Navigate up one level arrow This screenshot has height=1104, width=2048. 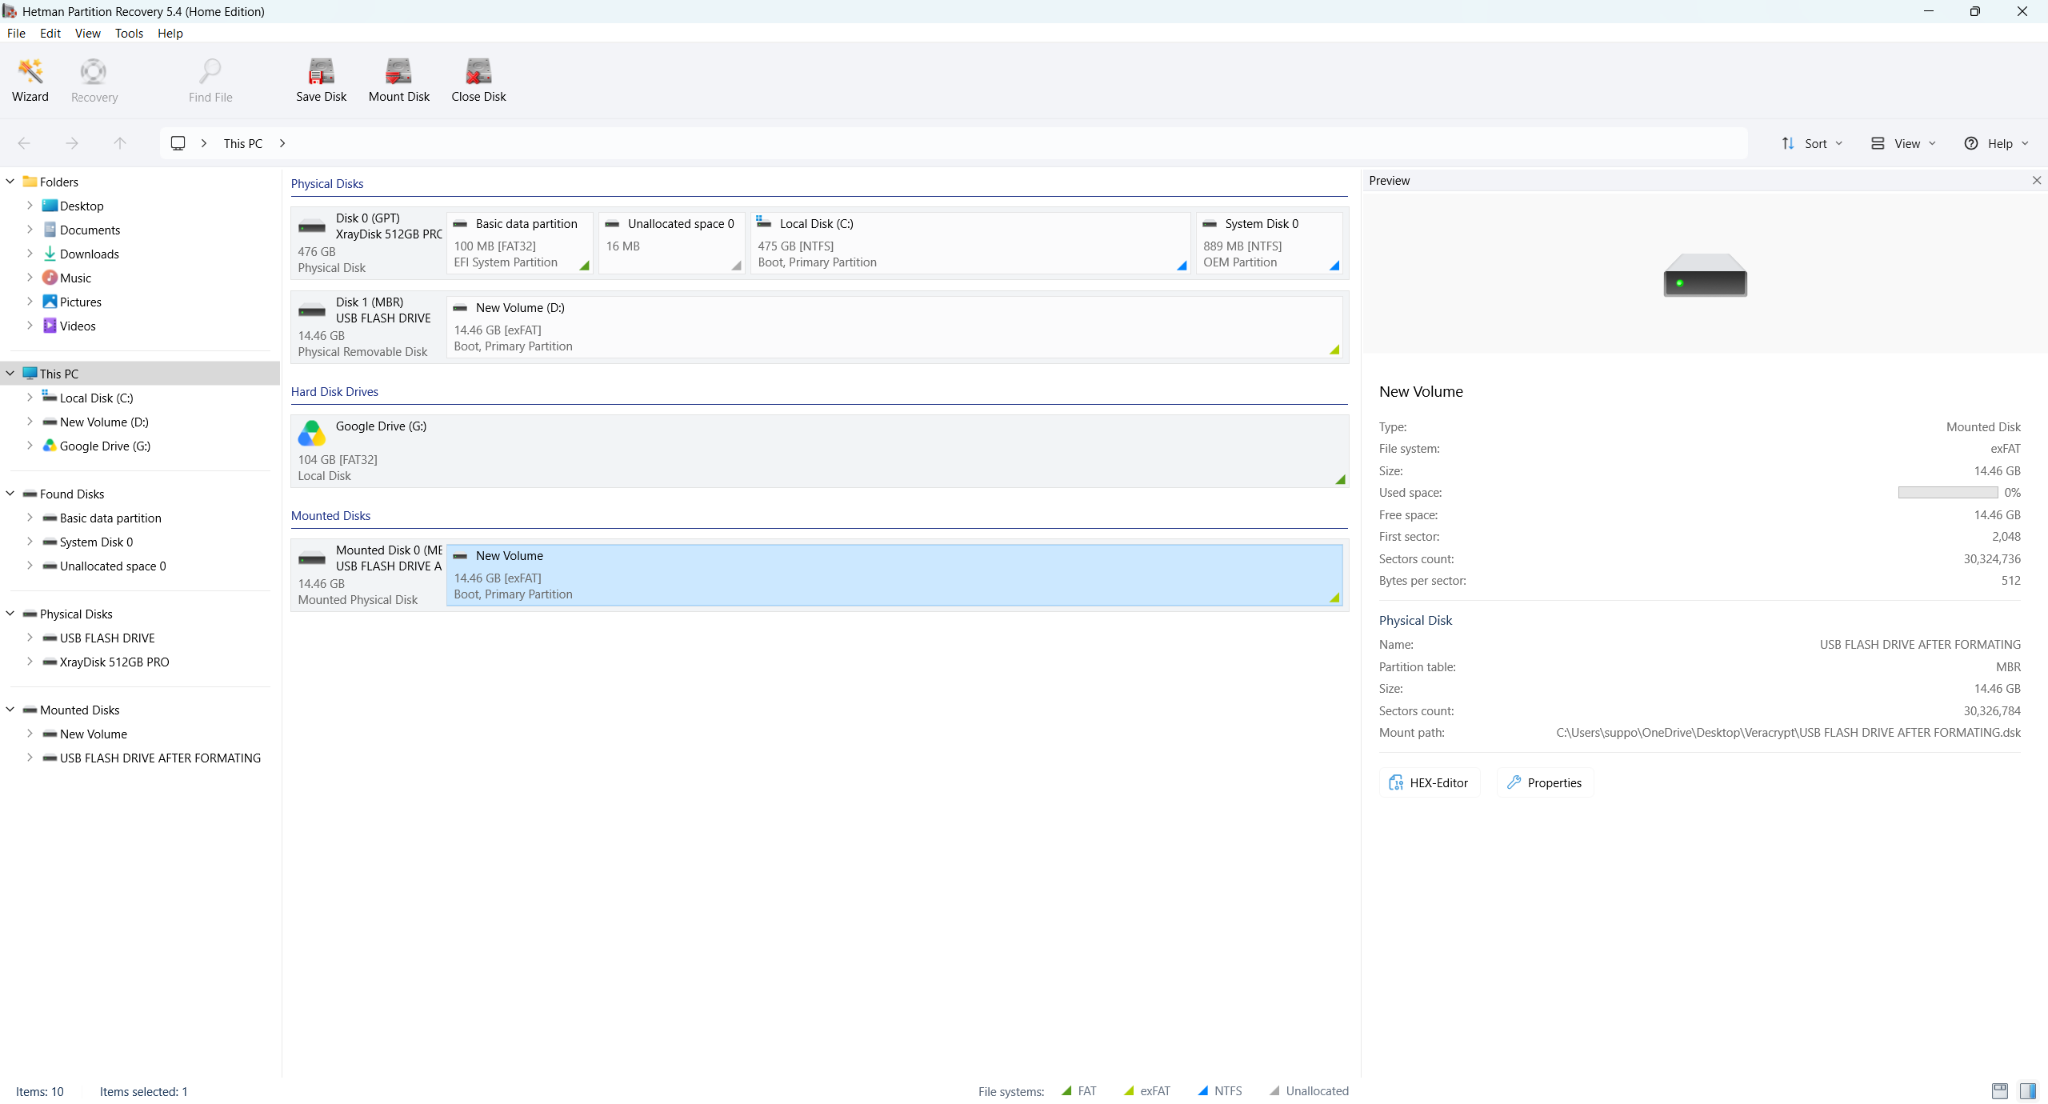[120, 143]
